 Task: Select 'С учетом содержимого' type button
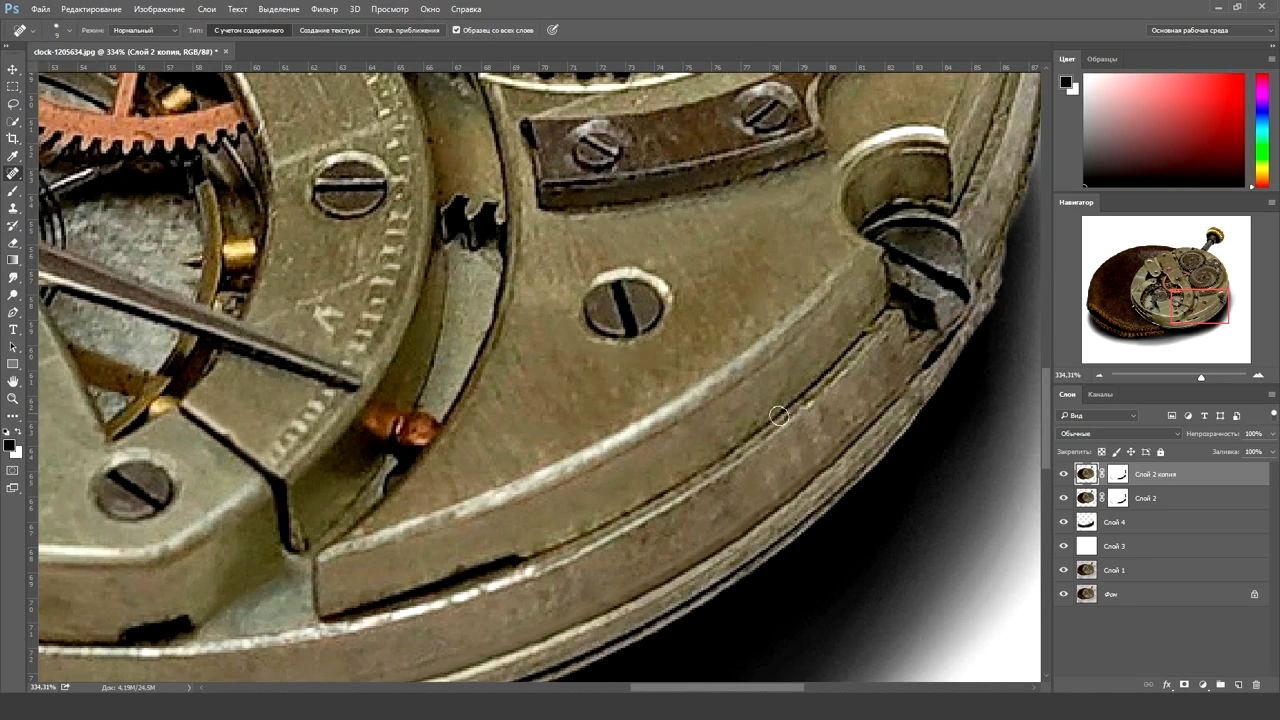(x=249, y=30)
